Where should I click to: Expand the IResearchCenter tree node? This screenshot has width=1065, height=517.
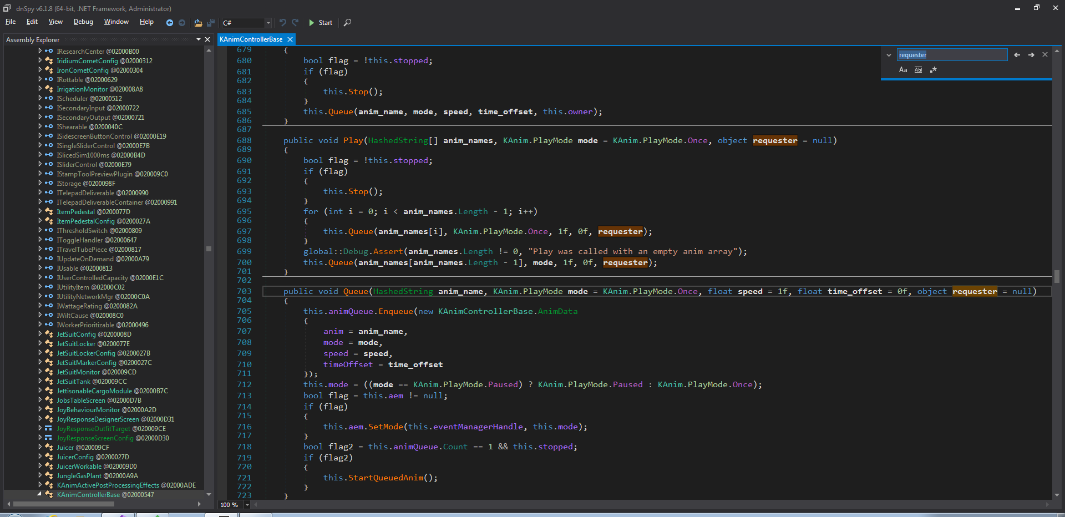coord(40,50)
